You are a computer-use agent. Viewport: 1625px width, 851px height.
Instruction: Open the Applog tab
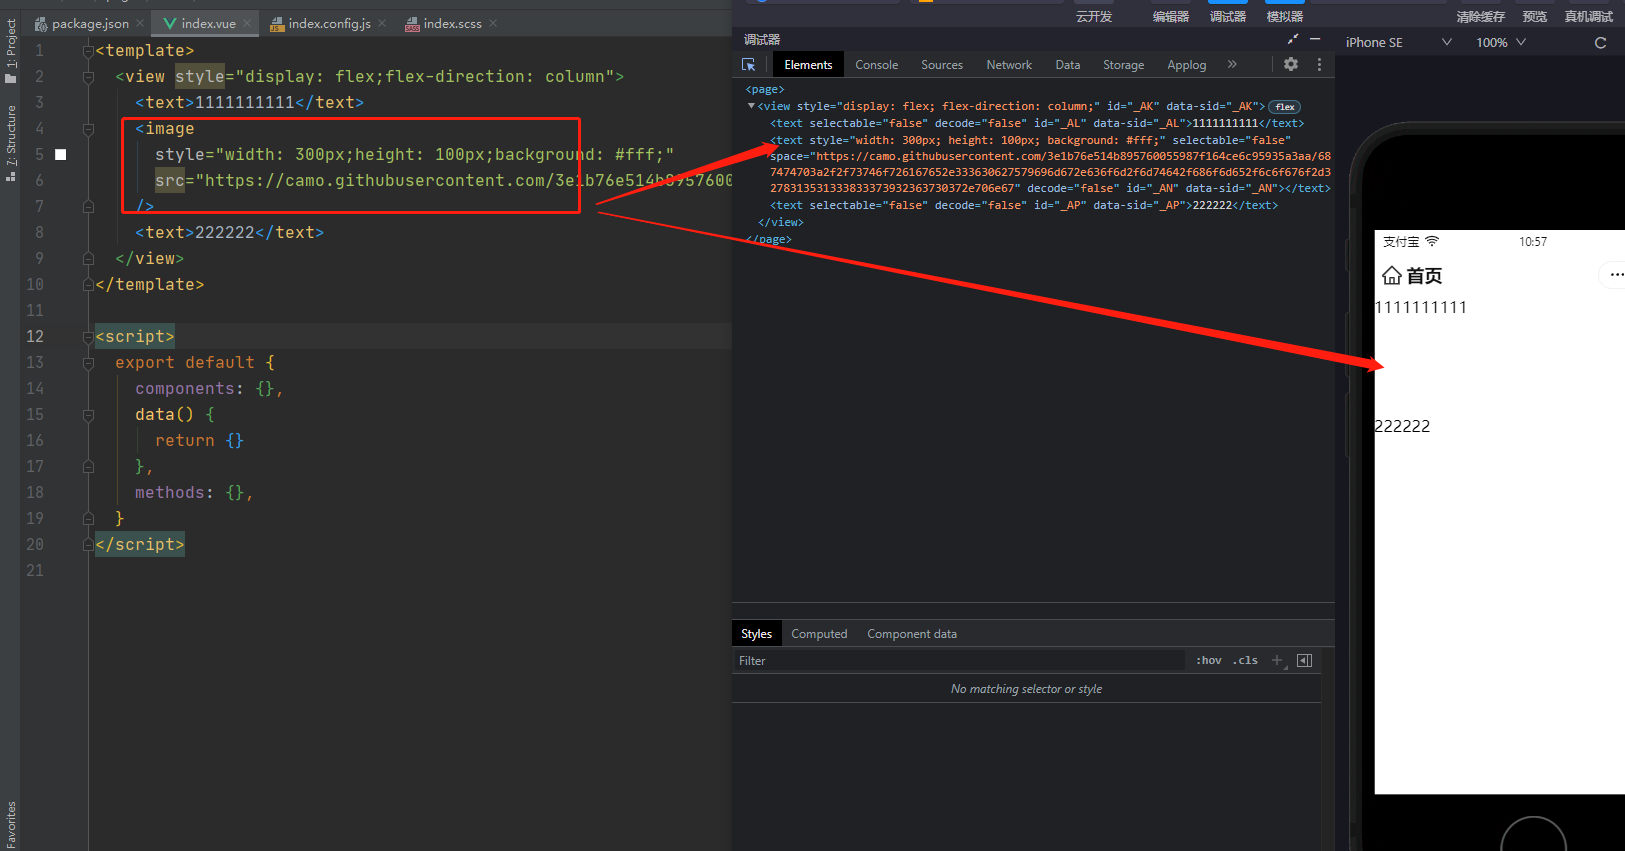1186,65
